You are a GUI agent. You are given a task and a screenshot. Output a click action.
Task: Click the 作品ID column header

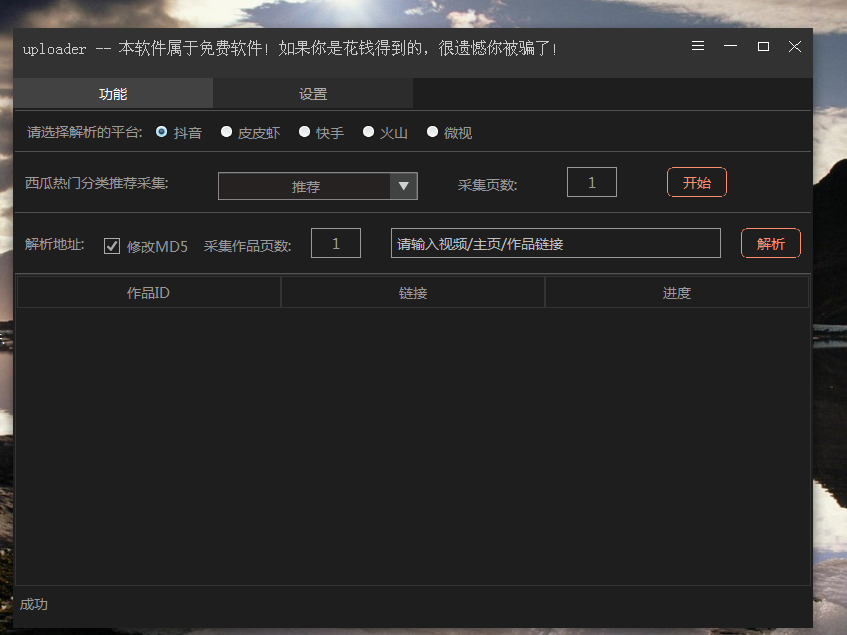click(149, 293)
